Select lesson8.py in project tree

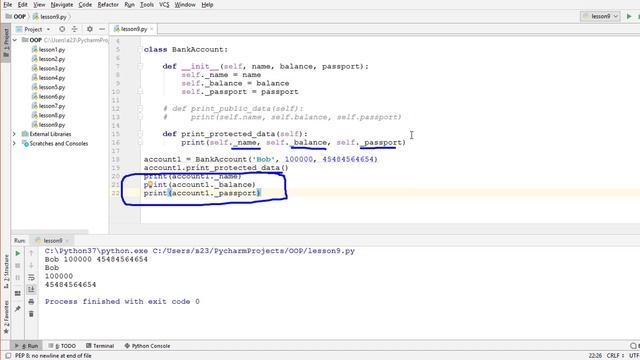point(49,115)
